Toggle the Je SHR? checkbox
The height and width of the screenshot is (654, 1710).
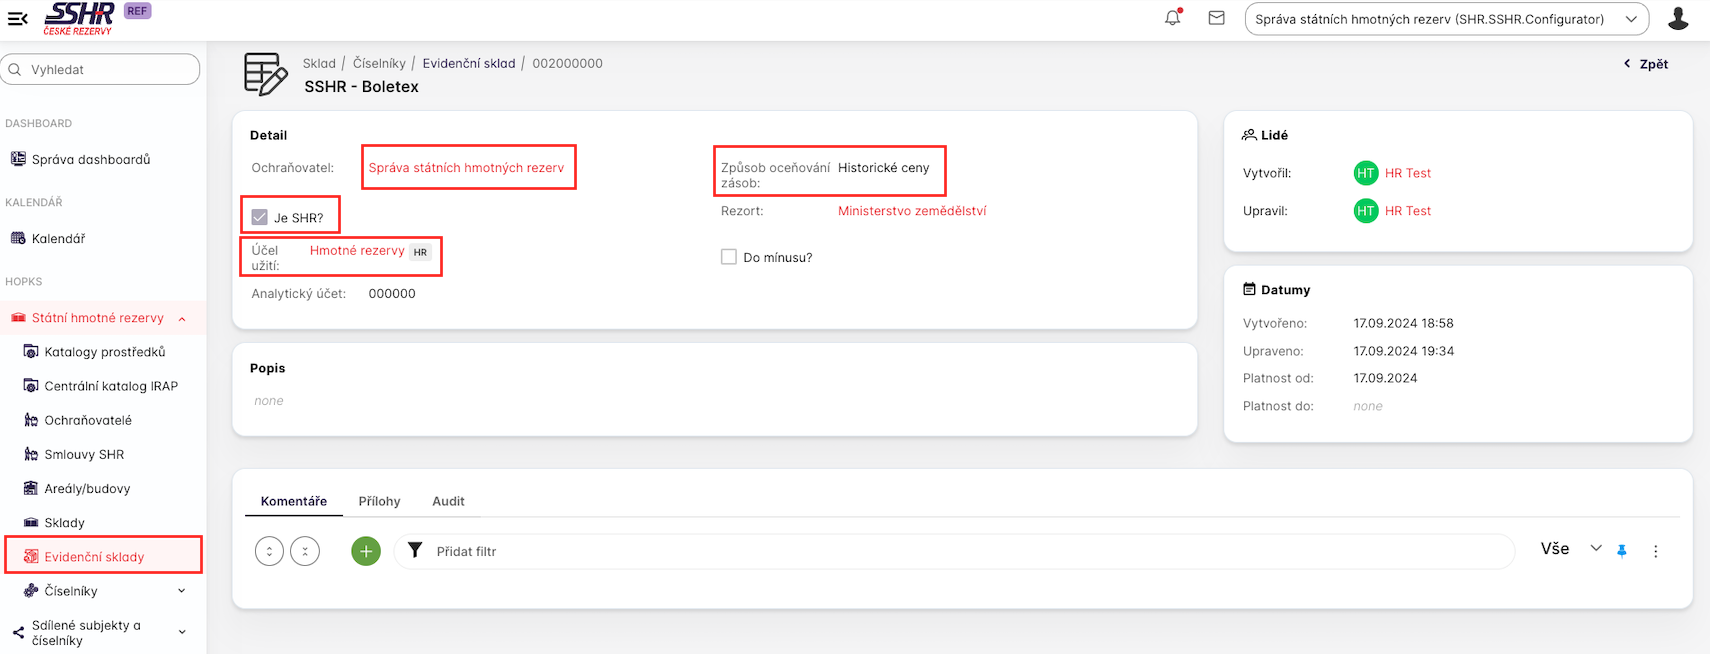[x=260, y=217]
